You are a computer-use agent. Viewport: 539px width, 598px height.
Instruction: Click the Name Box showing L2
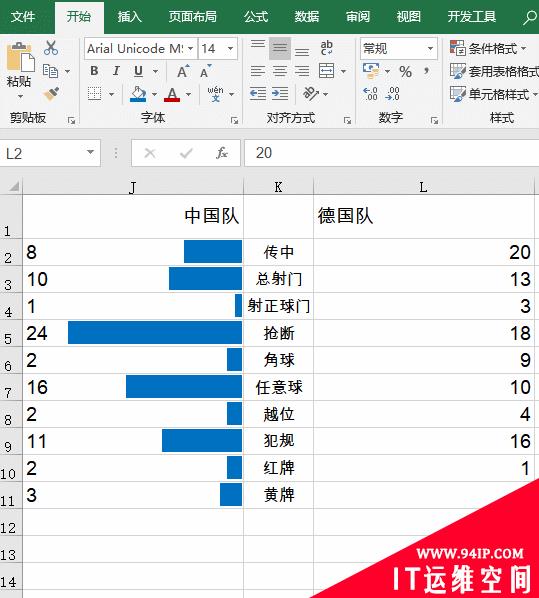pyautogui.click(x=50, y=153)
